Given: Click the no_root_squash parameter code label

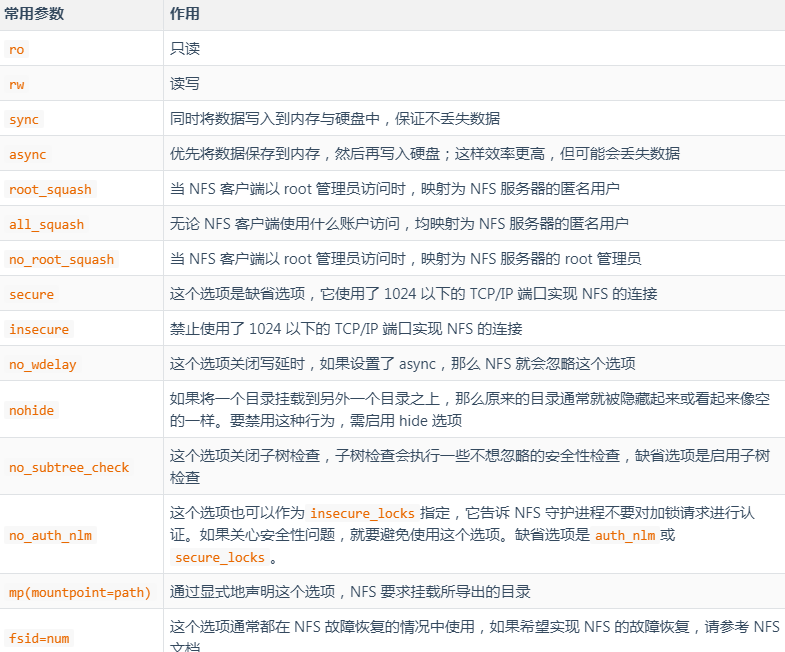Looking at the screenshot, I should (x=62, y=259).
